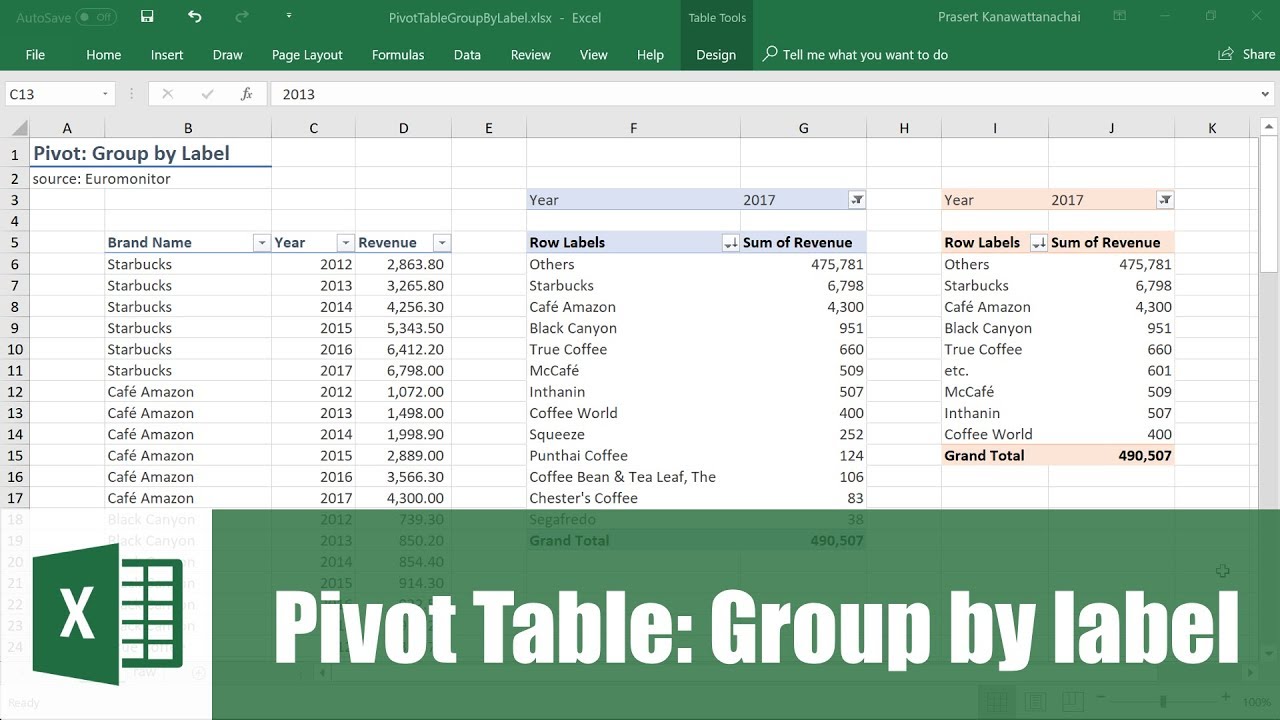
Task: Select column G header
Action: 804,128
